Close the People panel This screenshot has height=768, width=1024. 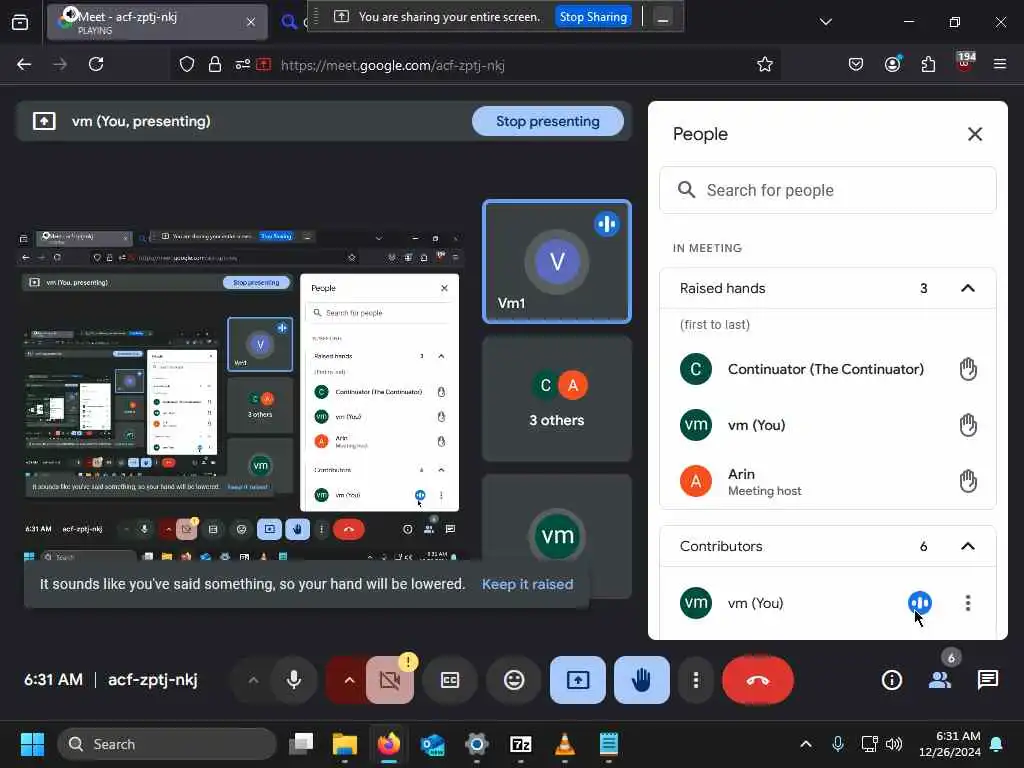(974, 134)
